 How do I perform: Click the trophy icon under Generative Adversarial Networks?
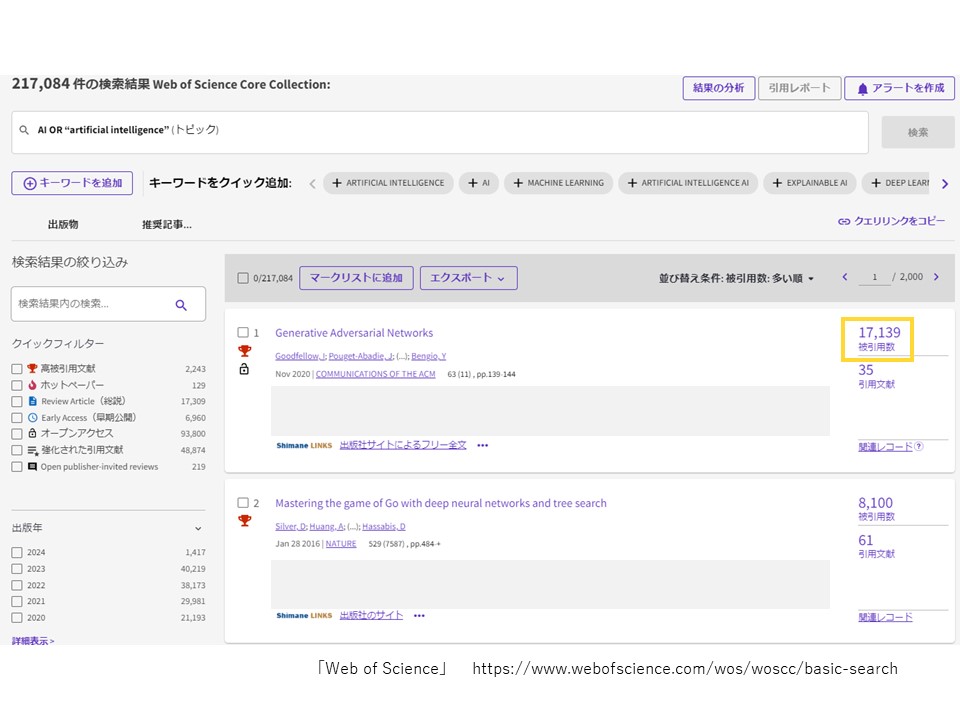click(x=244, y=351)
